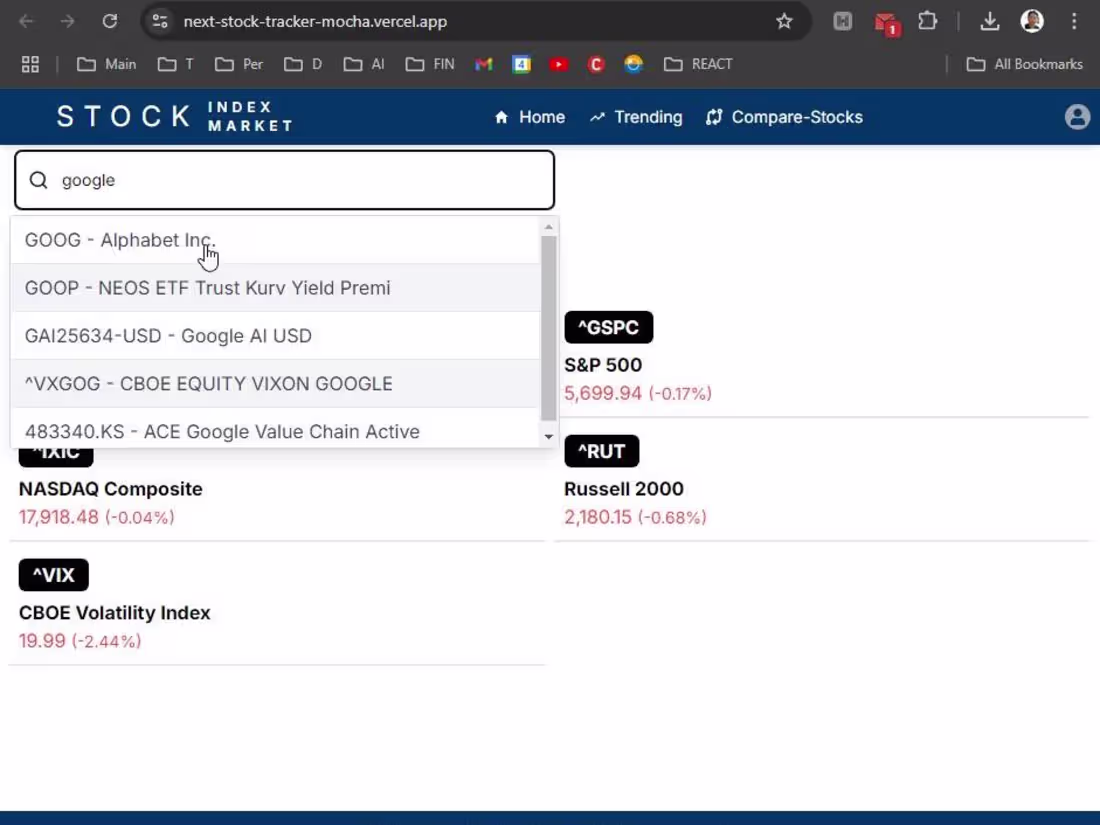The image size is (1100, 825).
Task: Select ^VXGOG CBOE Equity Vixon Google suggestion
Action: (x=276, y=384)
